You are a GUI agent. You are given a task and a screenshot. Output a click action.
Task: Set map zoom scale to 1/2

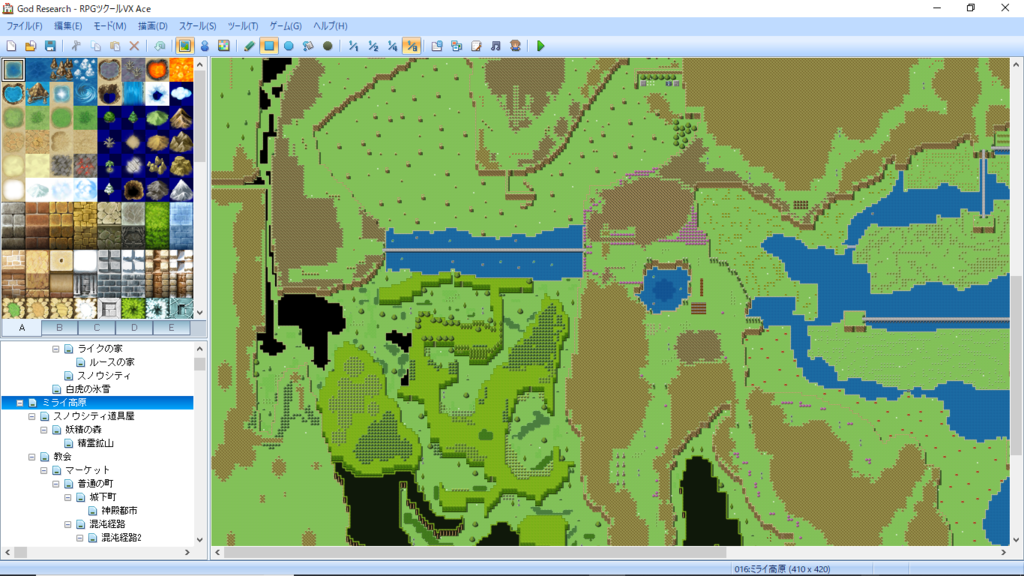tap(373, 46)
